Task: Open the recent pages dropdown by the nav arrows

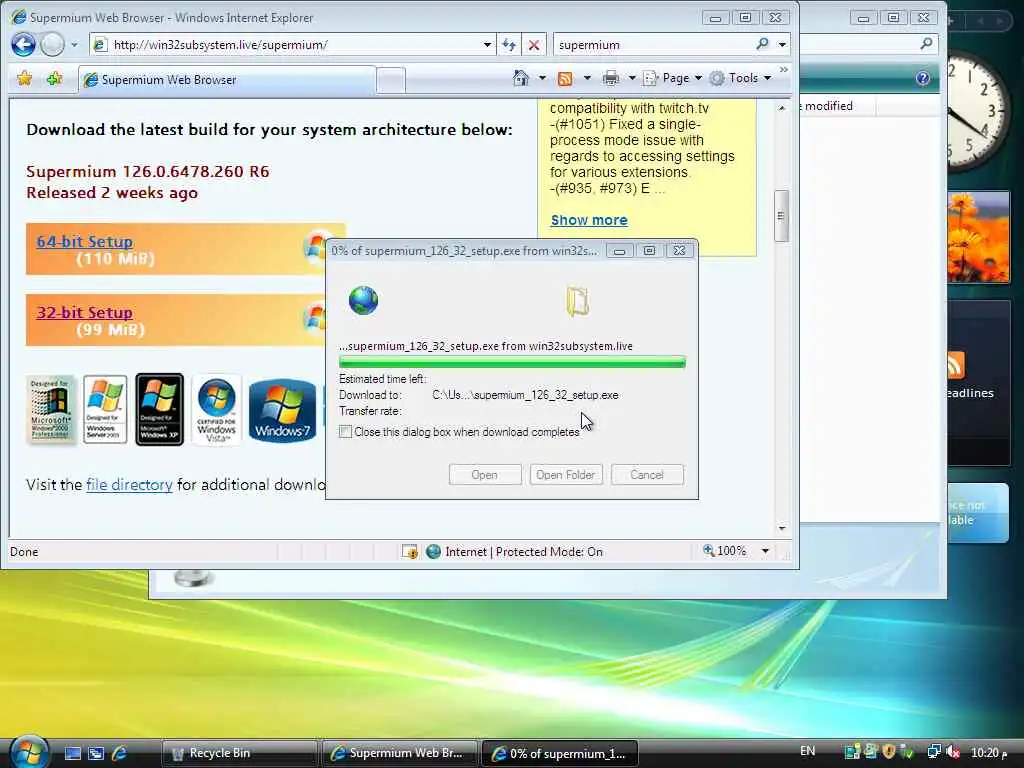Action: (x=74, y=45)
